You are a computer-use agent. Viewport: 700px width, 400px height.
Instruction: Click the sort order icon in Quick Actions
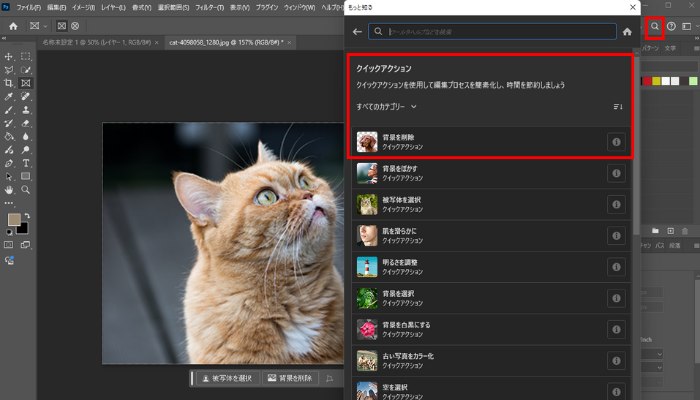[618, 107]
